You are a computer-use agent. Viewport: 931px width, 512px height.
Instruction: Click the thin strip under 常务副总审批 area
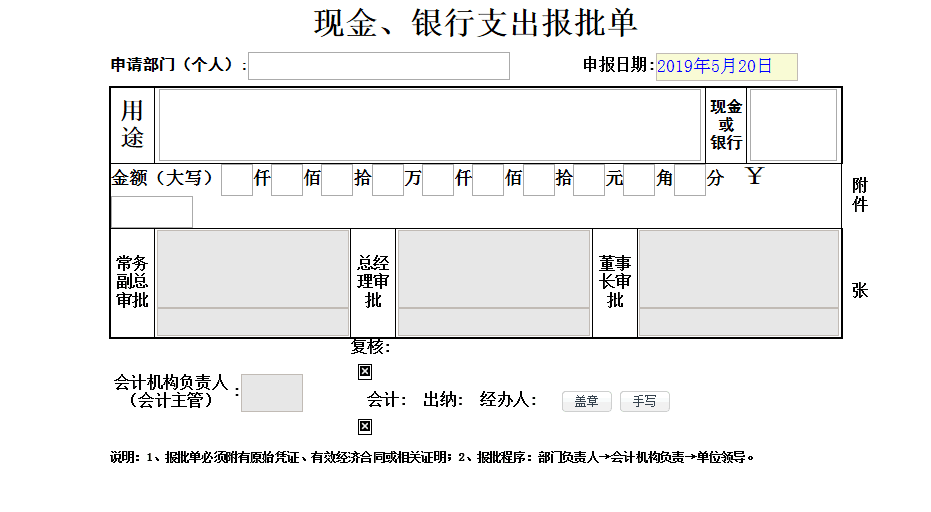253,322
